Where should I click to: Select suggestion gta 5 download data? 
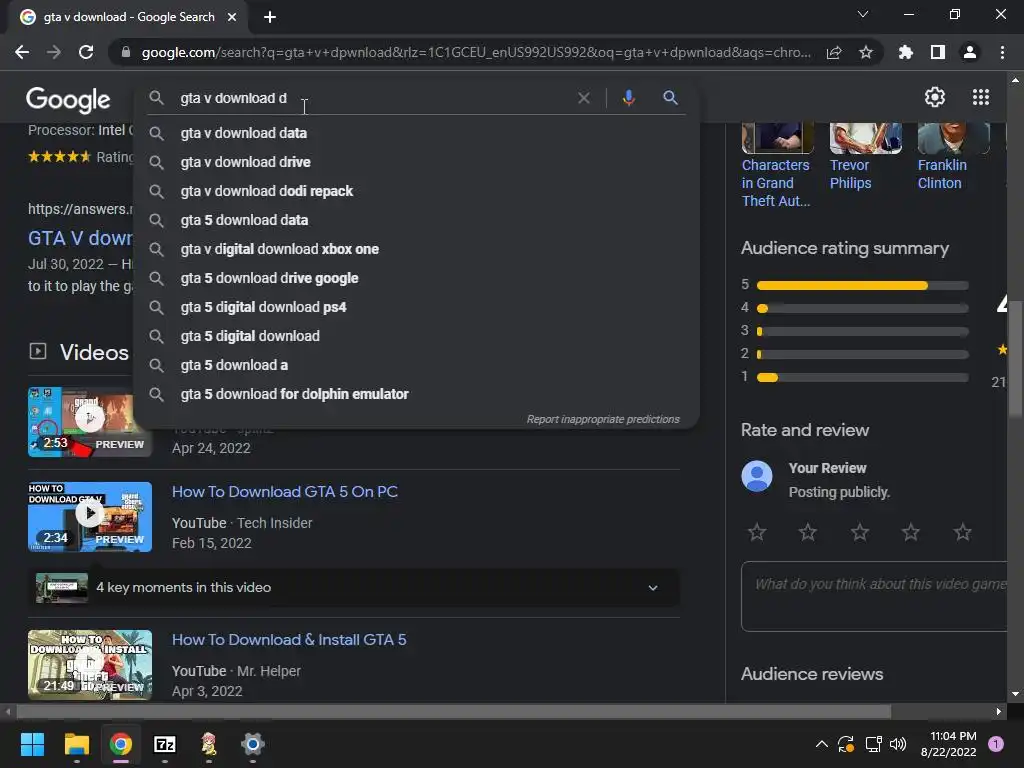(x=415, y=220)
